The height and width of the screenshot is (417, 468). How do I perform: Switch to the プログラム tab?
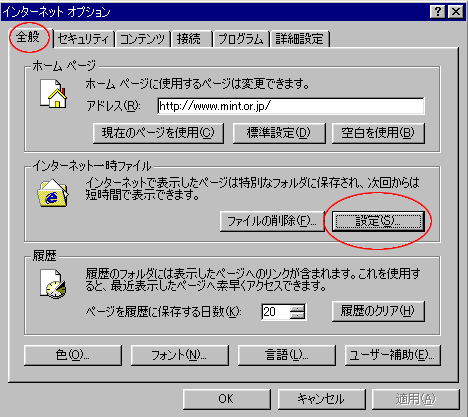point(241,39)
